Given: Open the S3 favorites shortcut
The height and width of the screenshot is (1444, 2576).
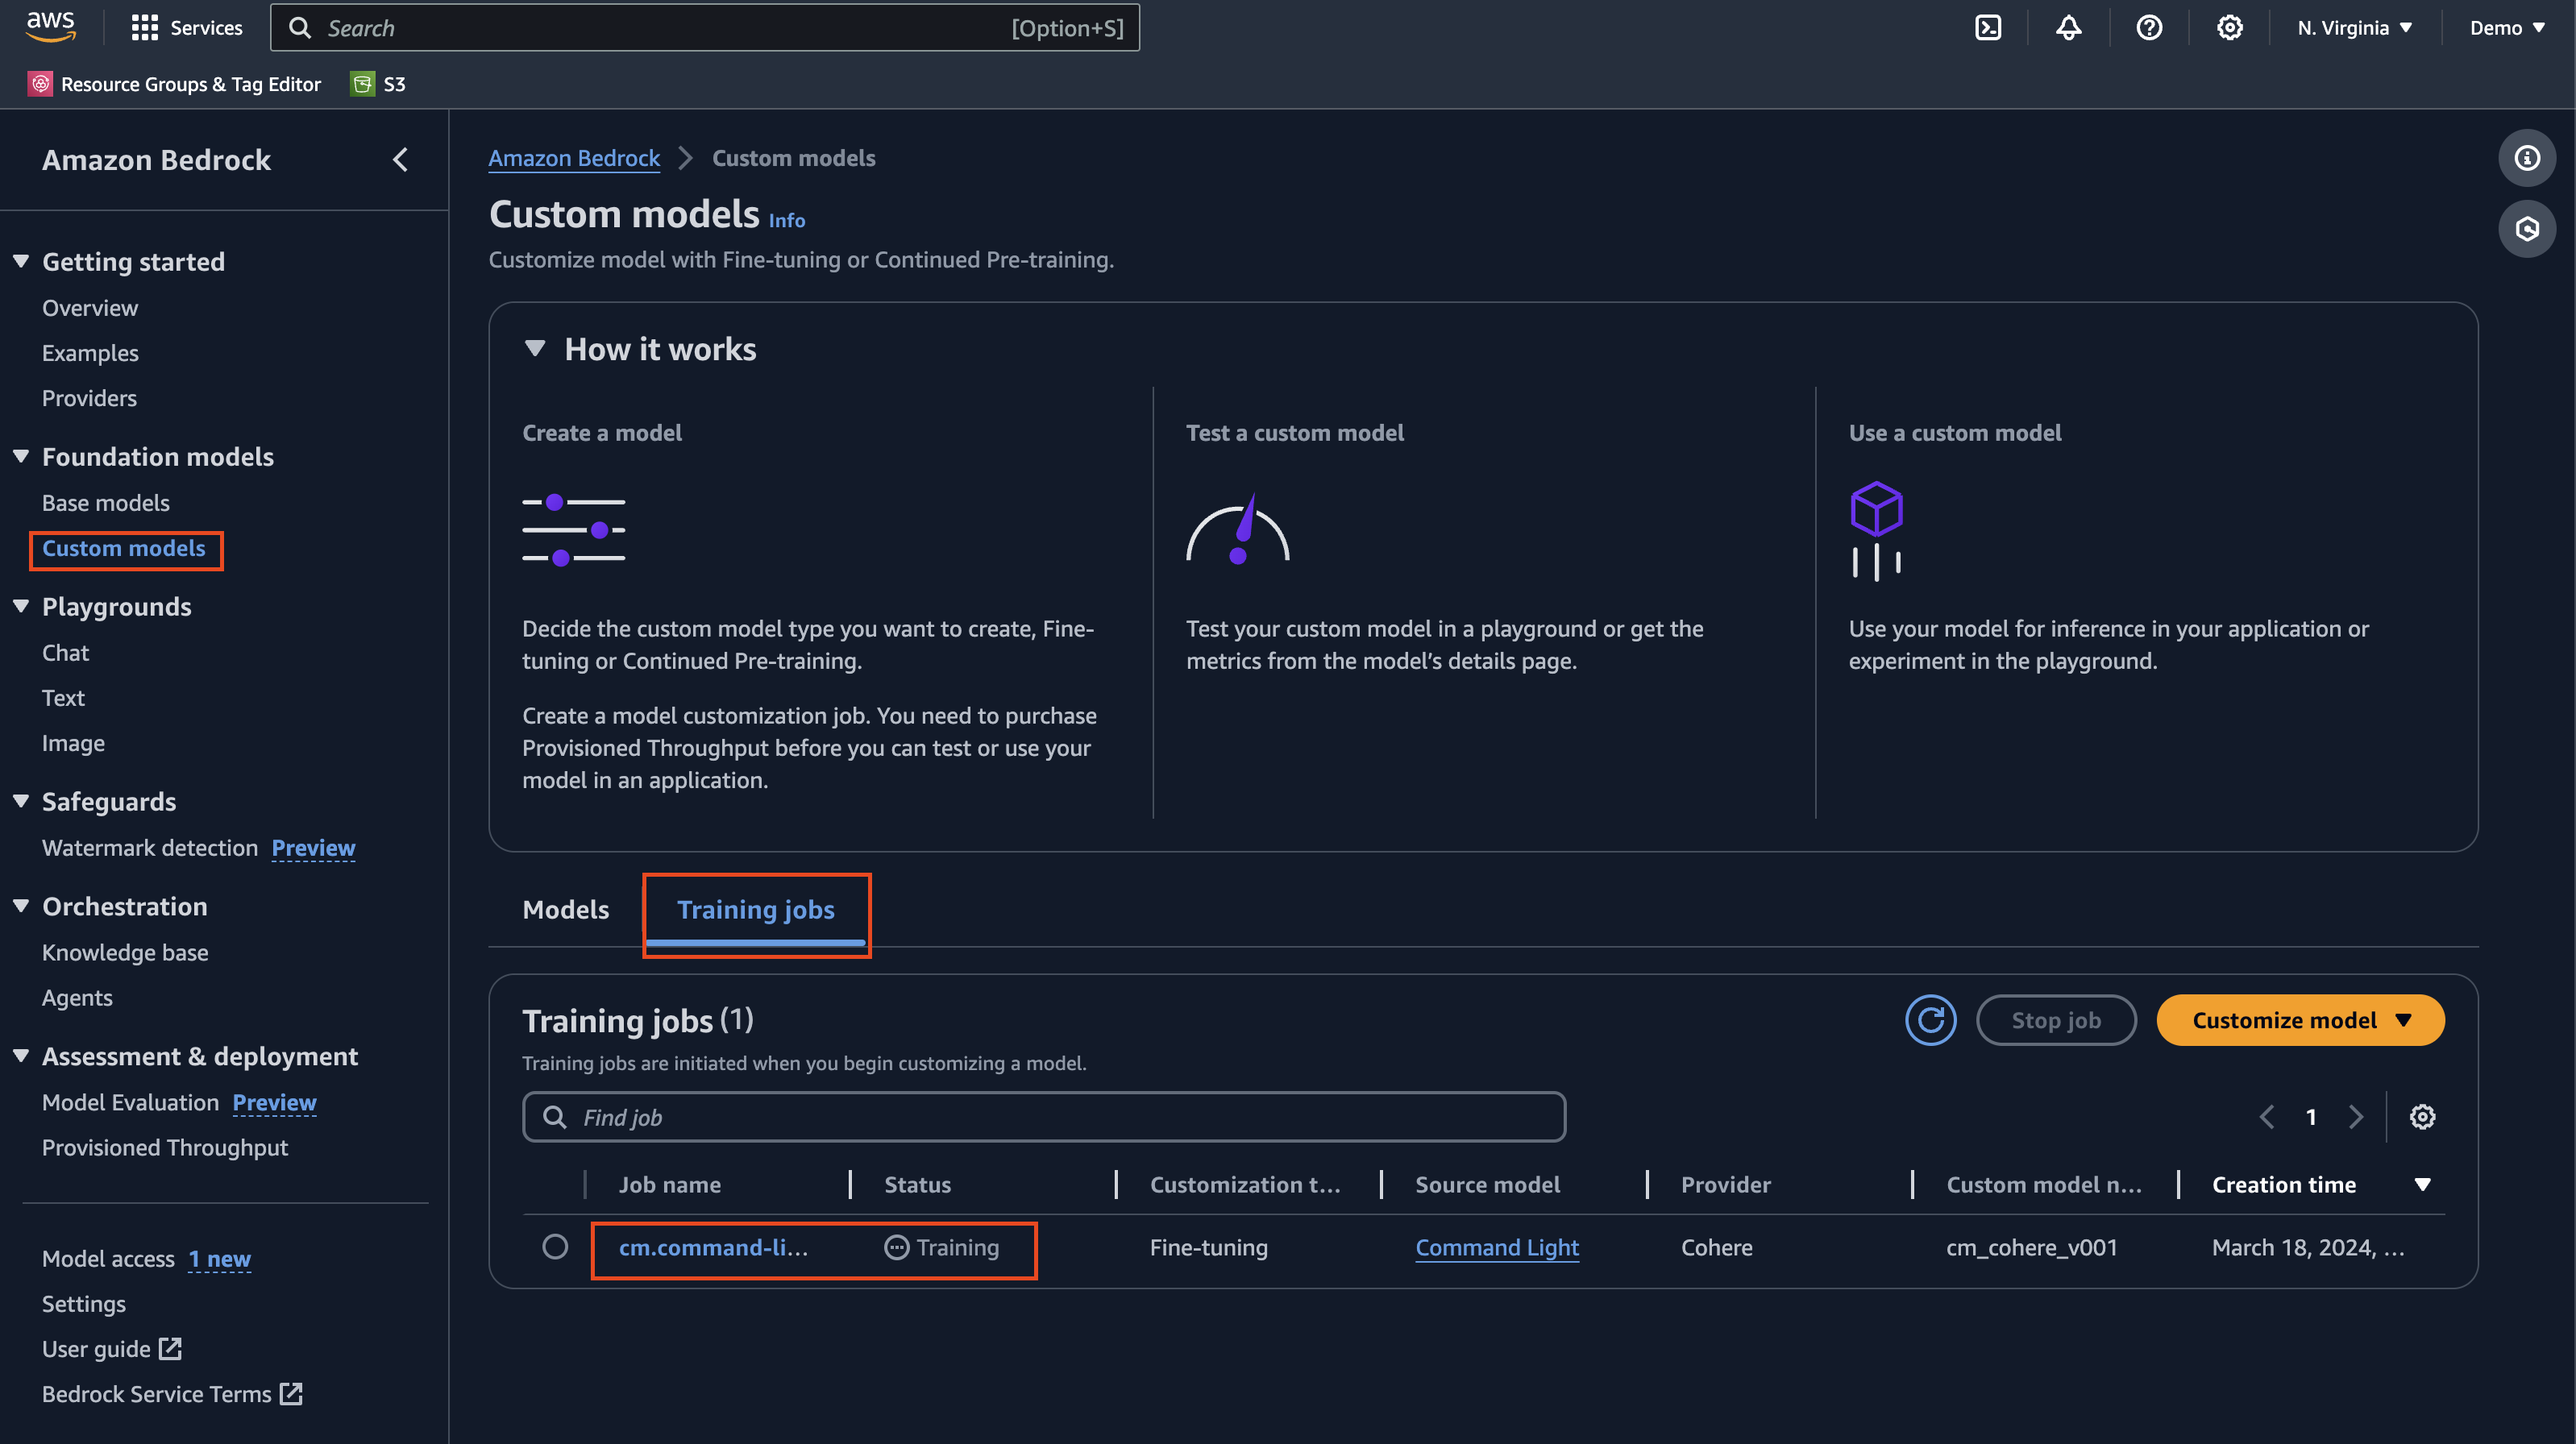Looking at the screenshot, I should click(378, 84).
